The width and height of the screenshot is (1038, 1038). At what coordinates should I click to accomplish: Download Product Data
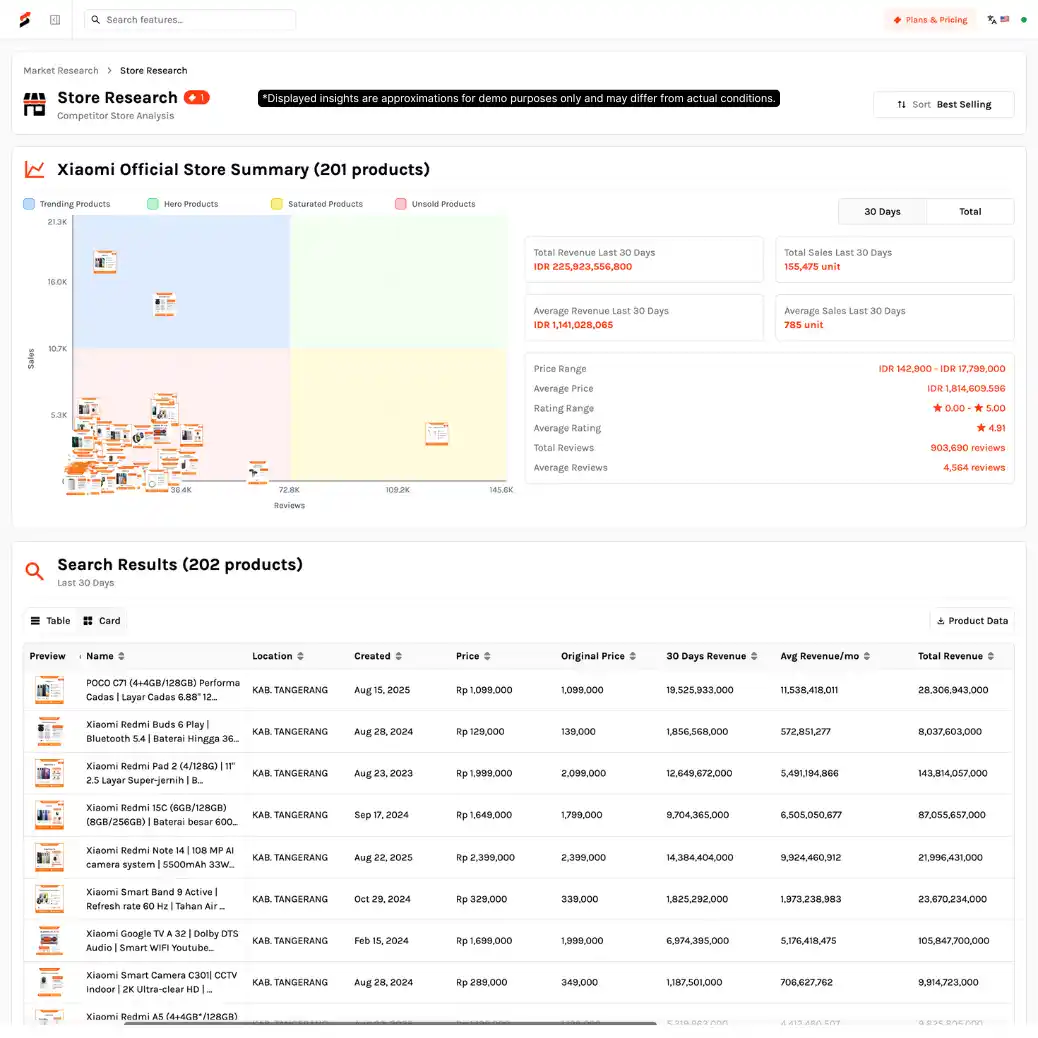tap(971, 621)
